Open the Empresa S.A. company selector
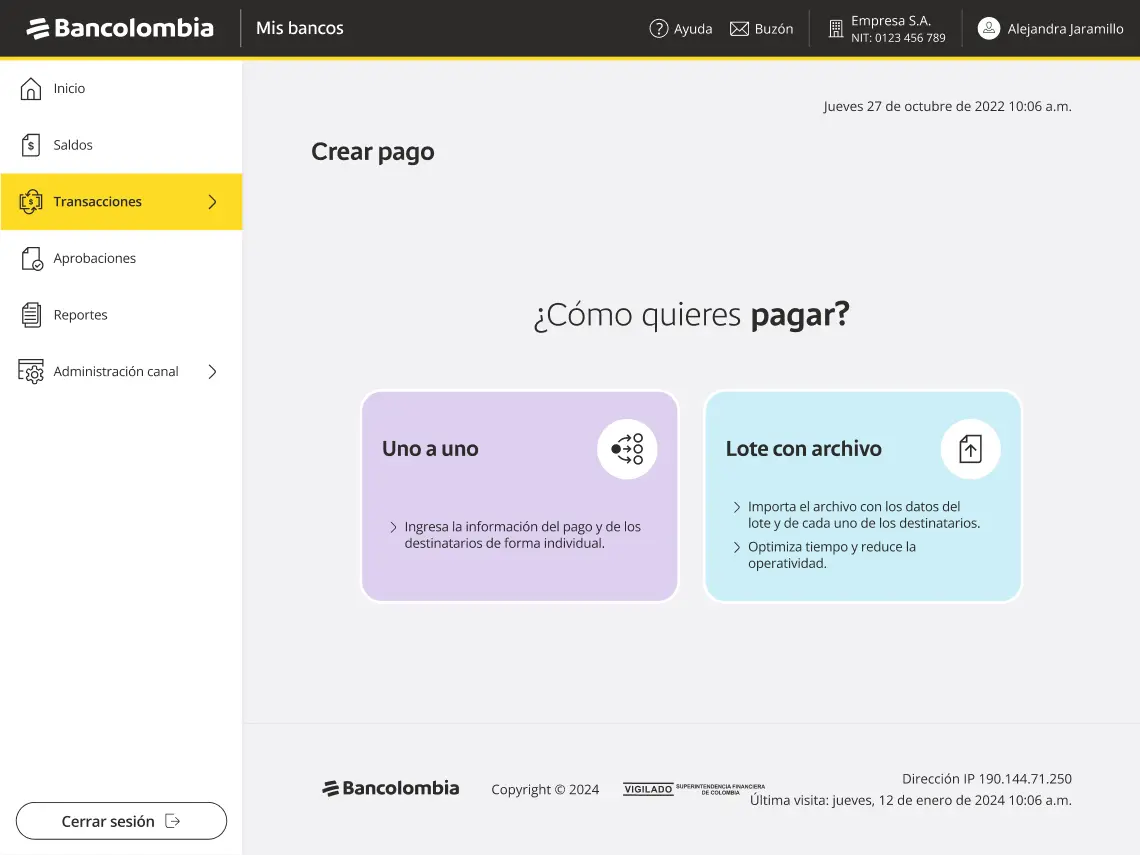 886,29
